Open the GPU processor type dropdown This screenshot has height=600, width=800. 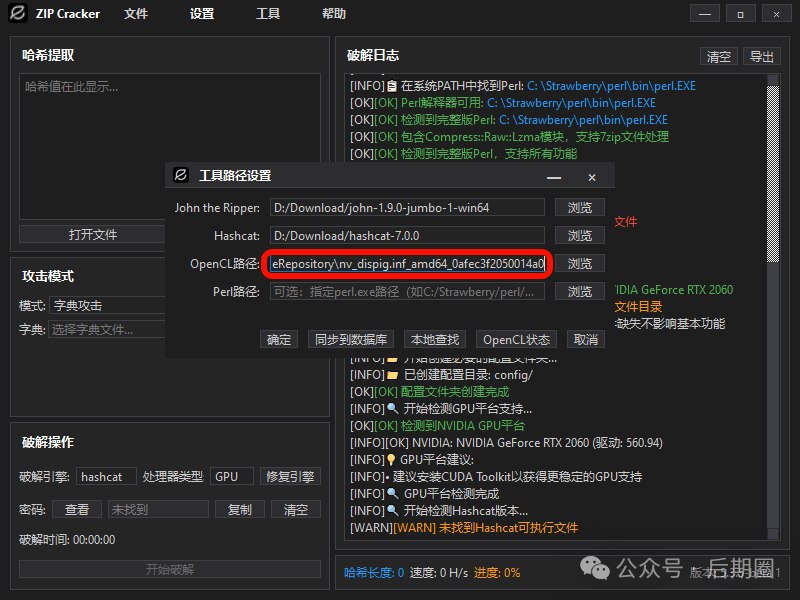pos(231,476)
